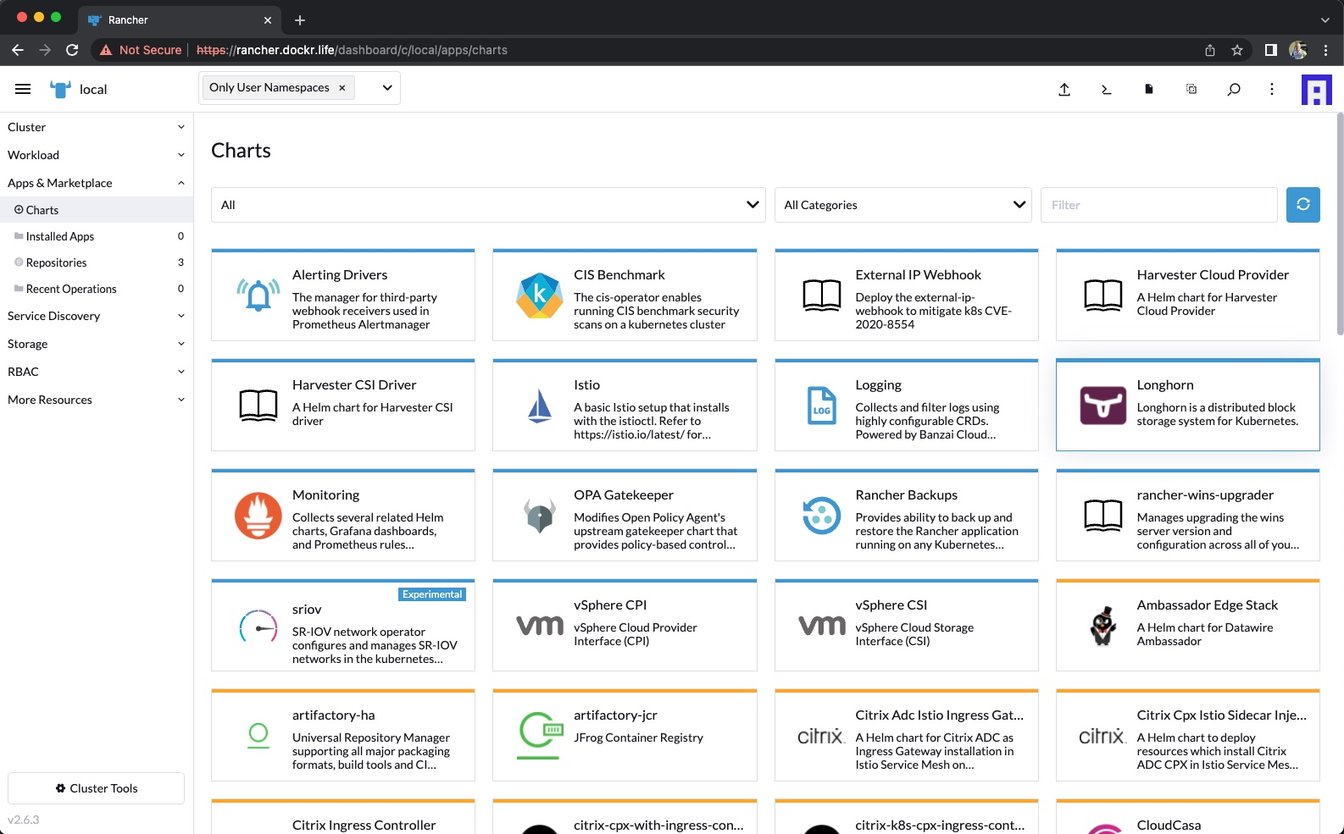The image size is (1344, 834).
Task: Download KubeConfig file icon
Action: coord(1149,89)
